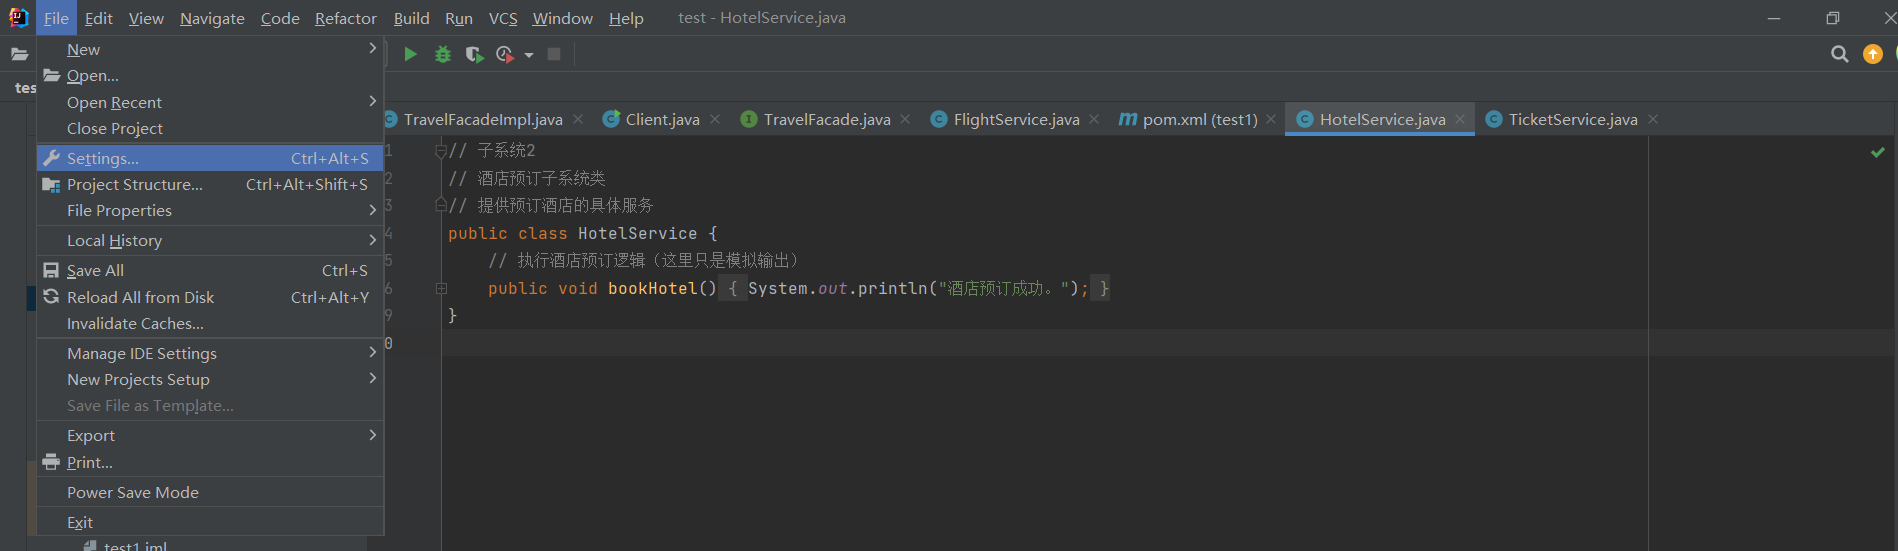The height and width of the screenshot is (551, 1898).
Task: Choose Save All from the File menu
Action: click(210, 270)
